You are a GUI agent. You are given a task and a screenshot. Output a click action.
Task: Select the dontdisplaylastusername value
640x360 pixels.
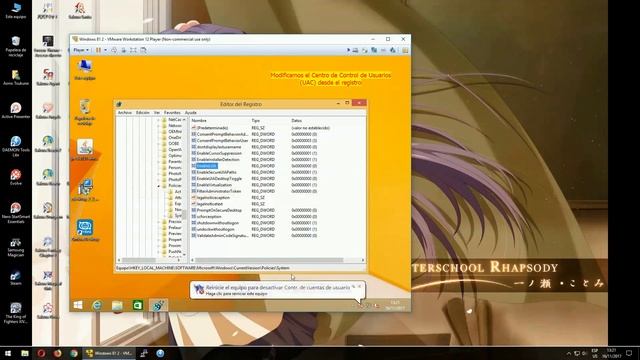pos(219,147)
